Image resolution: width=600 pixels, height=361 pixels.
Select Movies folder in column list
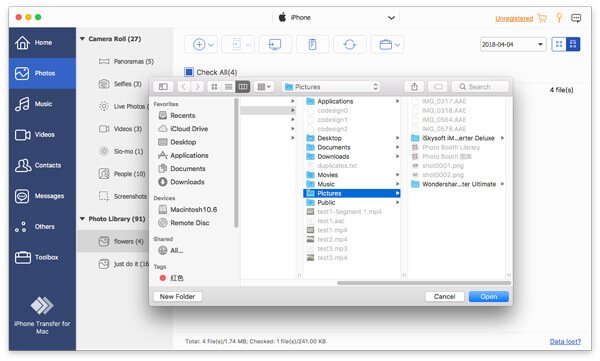[x=352, y=175]
